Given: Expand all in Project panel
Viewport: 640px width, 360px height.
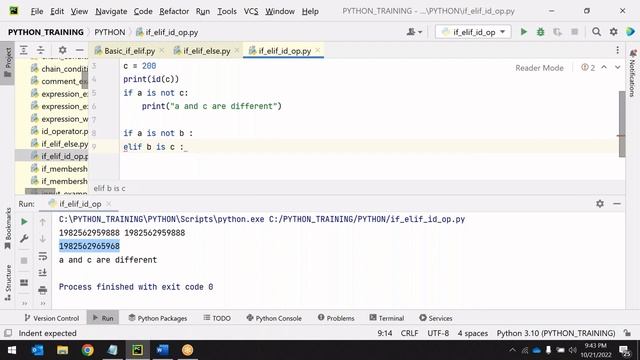Looking at the screenshot, I should [x=24, y=50].
